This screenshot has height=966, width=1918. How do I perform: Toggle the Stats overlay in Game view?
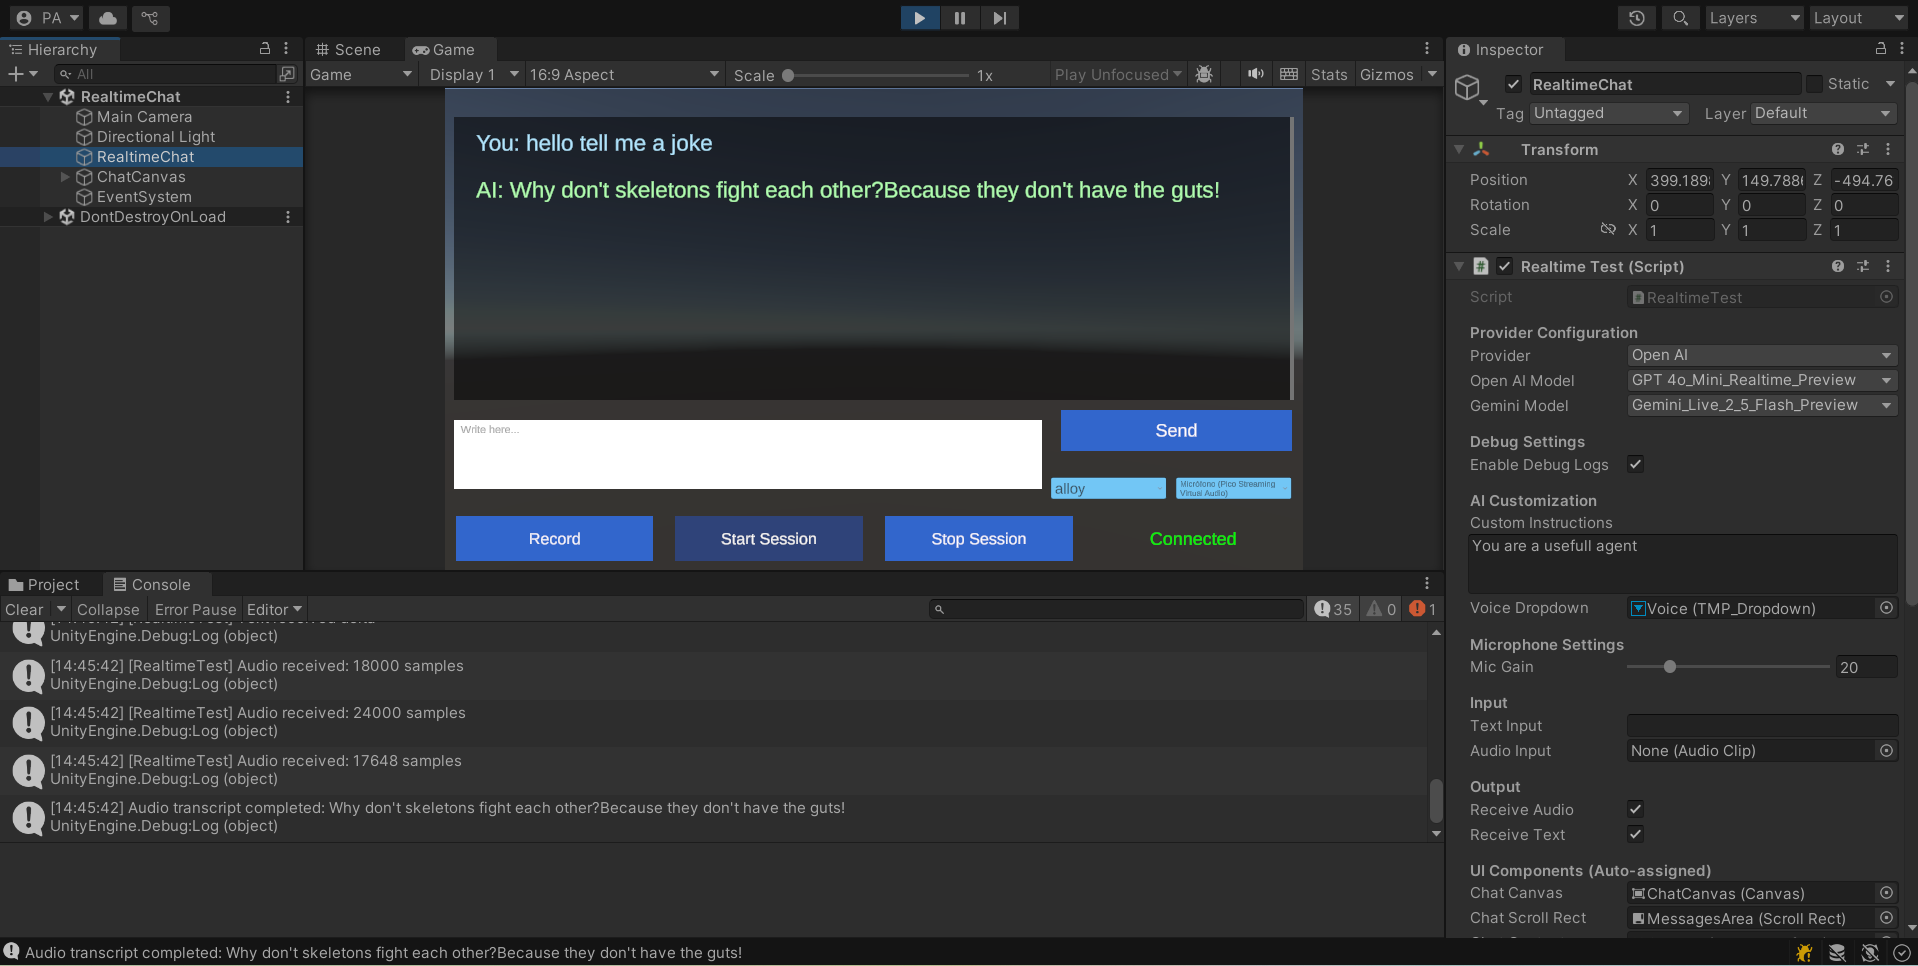click(1328, 73)
